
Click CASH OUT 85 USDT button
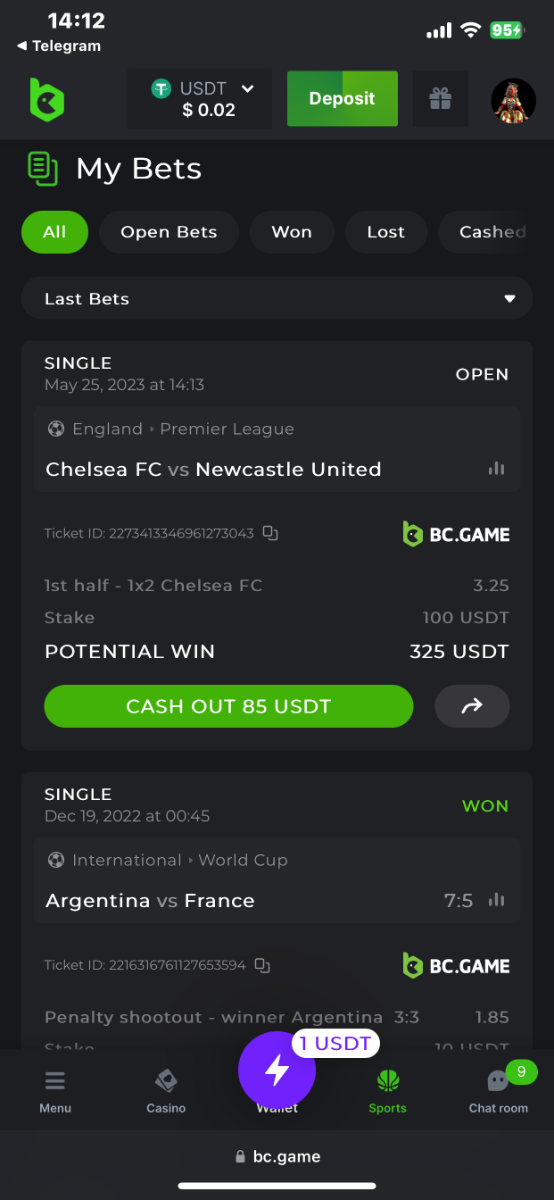[228, 706]
